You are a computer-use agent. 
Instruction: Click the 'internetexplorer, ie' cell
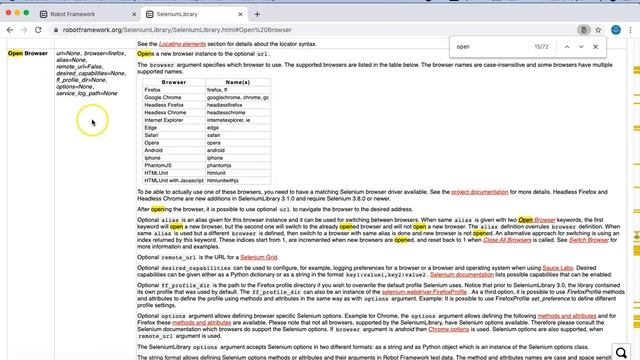click(238, 120)
